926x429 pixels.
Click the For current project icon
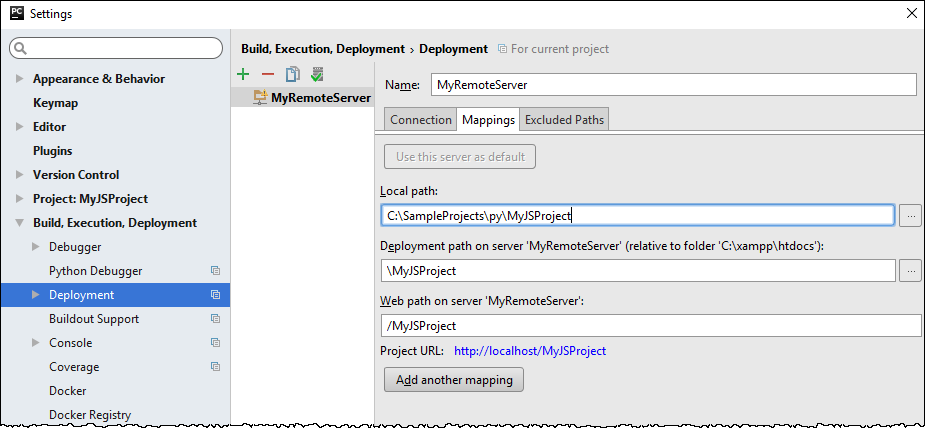(503, 49)
